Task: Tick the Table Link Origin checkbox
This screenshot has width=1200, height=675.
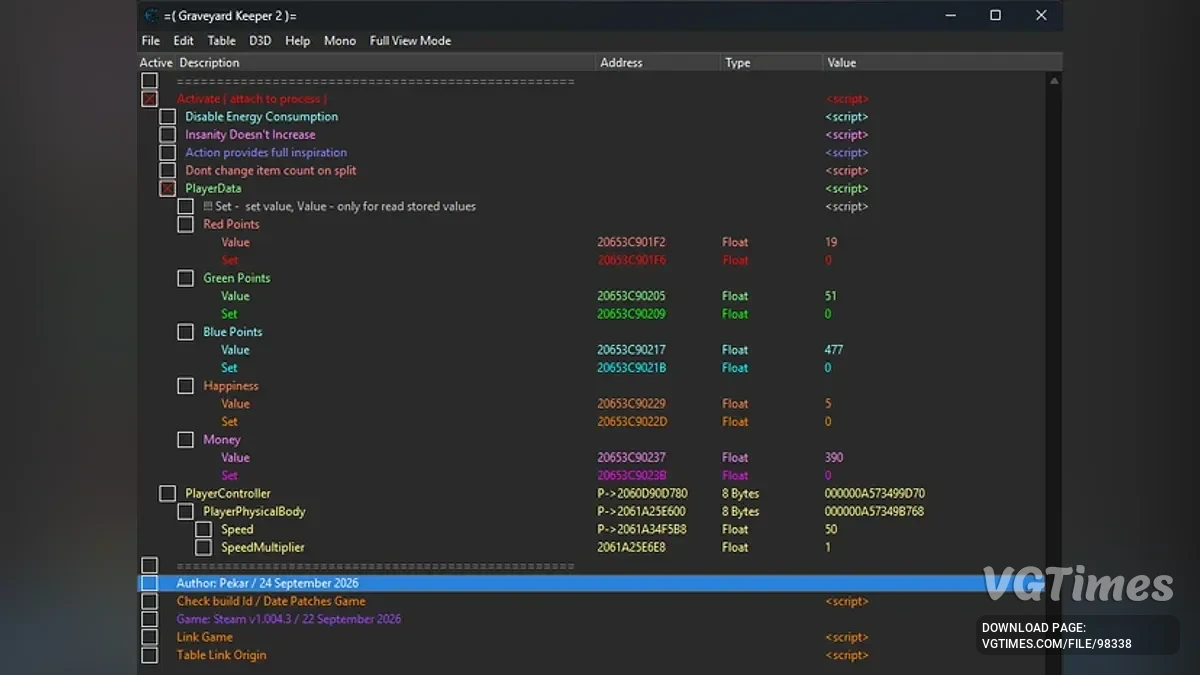Action: pyautogui.click(x=149, y=655)
